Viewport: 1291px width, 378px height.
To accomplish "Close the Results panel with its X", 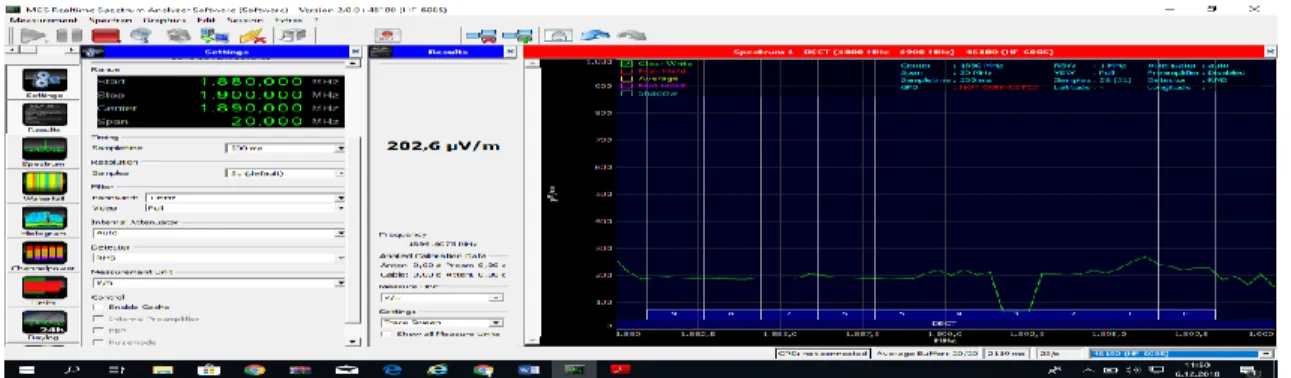I will click(511, 51).
